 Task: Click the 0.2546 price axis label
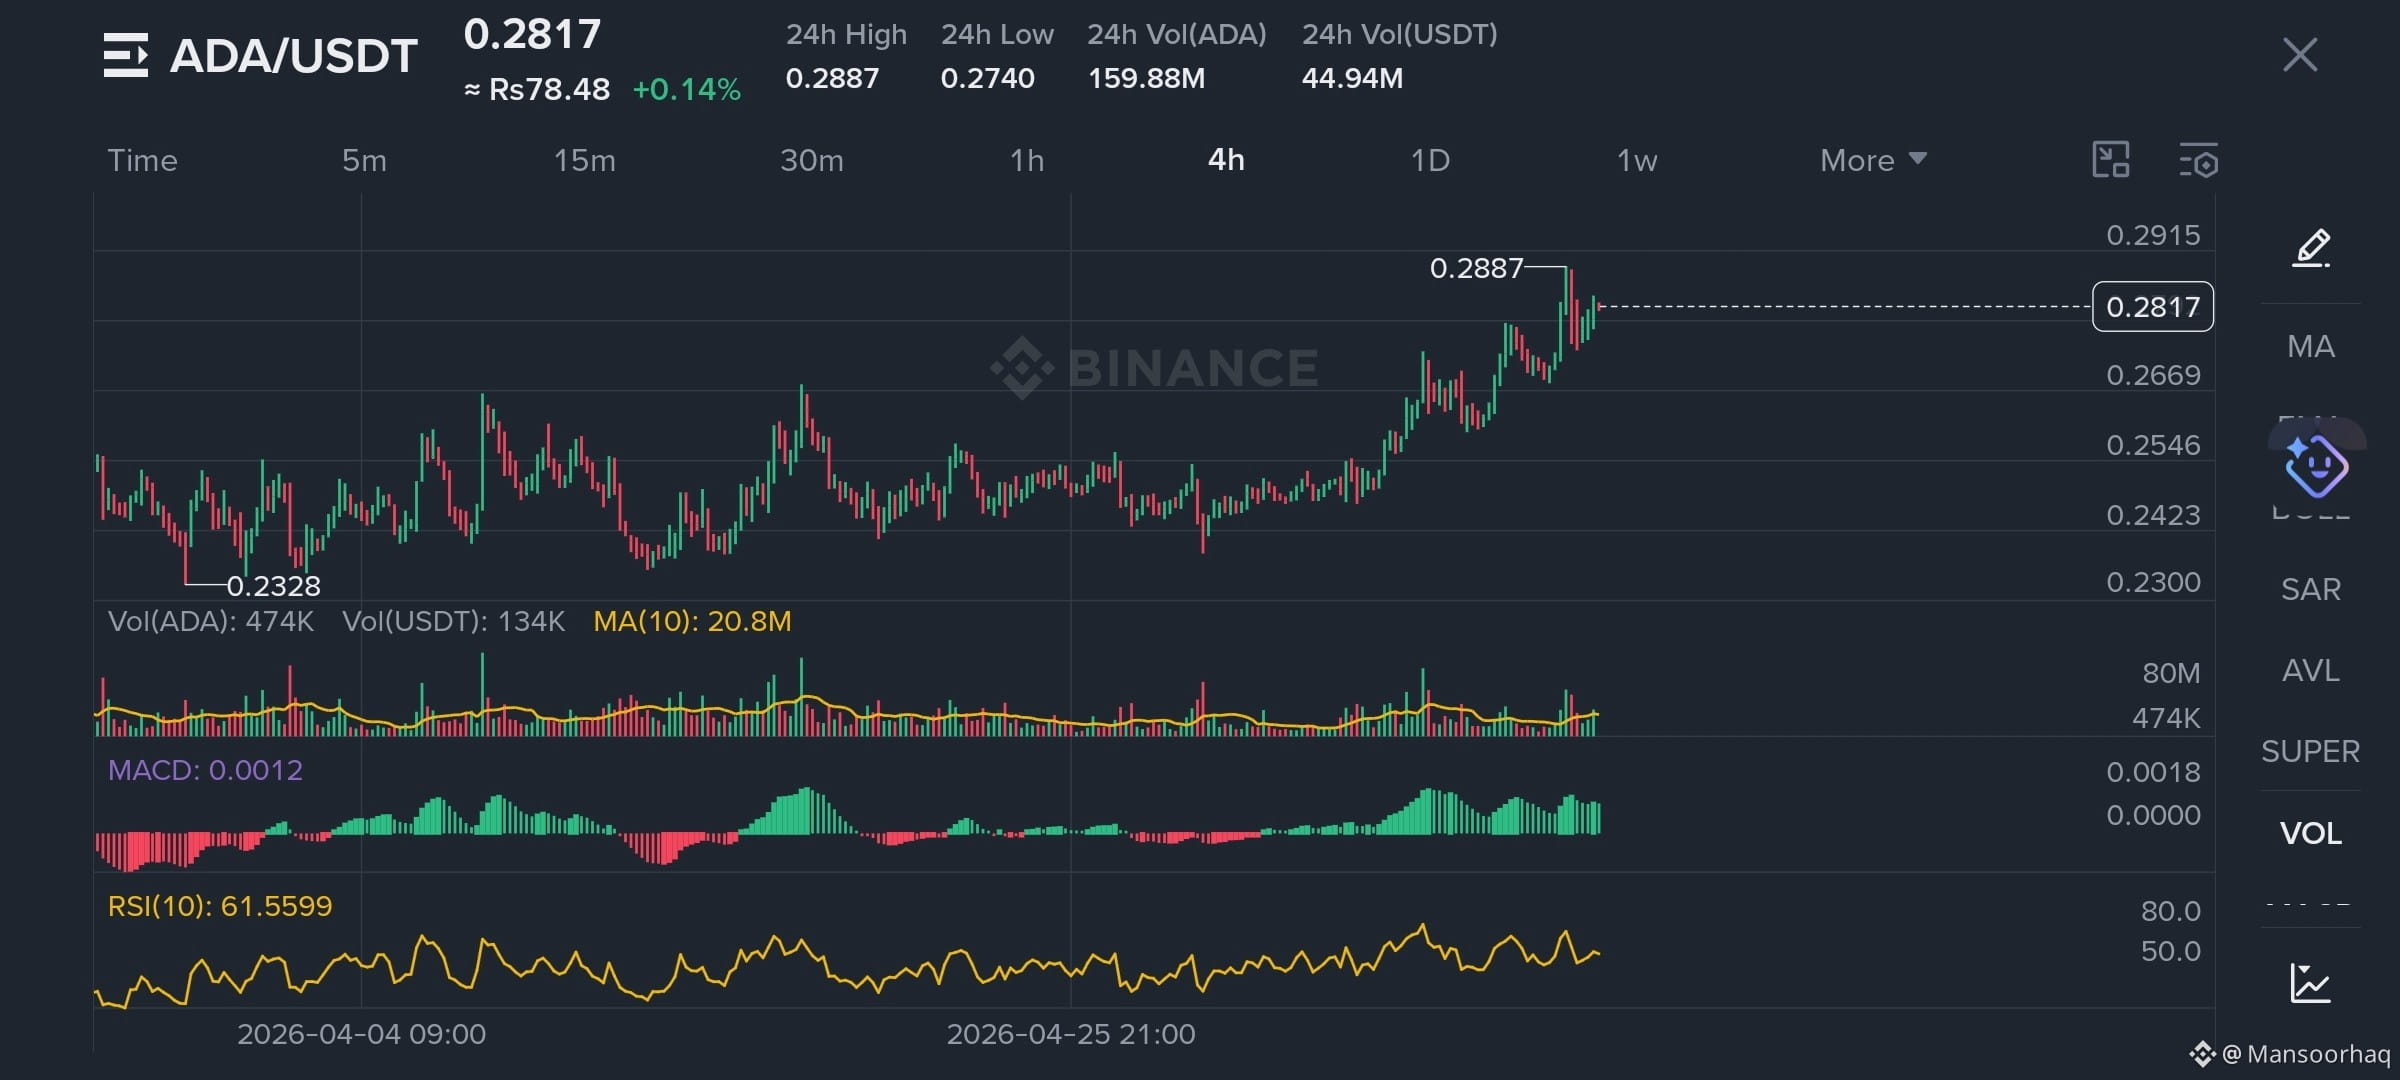pyautogui.click(x=2153, y=445)
